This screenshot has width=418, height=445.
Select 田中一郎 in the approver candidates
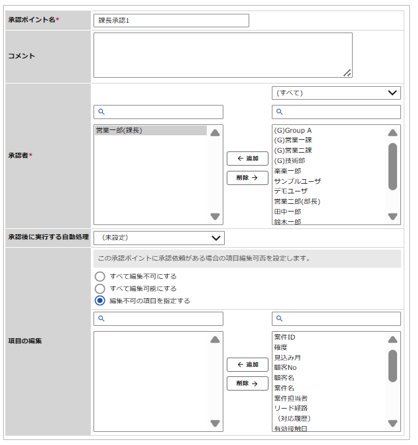coord(287,212)
